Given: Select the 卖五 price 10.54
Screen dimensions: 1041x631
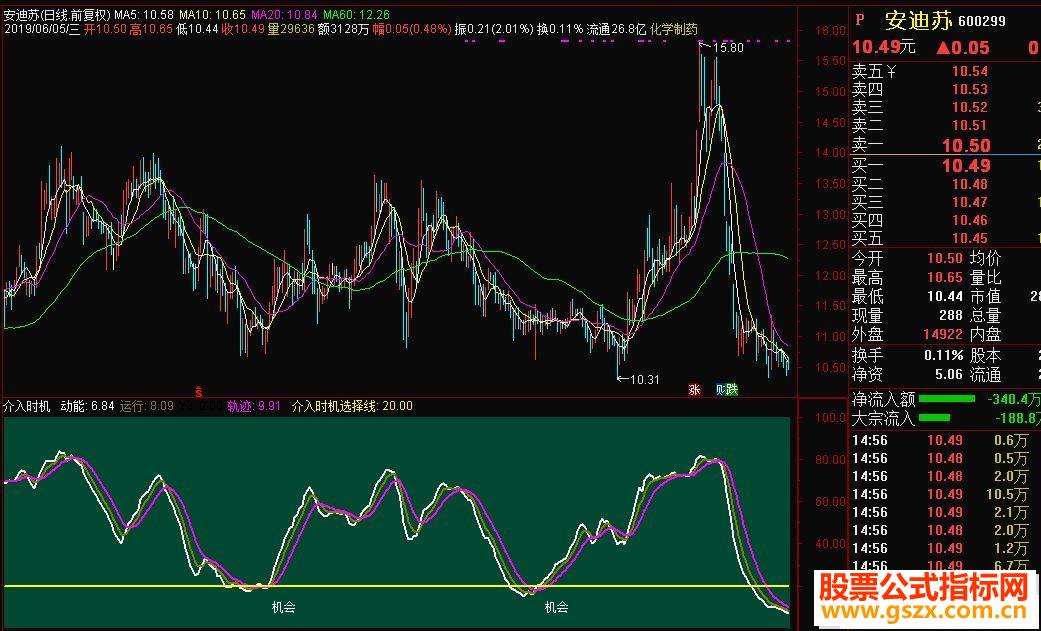Looking at the screenshot, I should click(970, 71).
